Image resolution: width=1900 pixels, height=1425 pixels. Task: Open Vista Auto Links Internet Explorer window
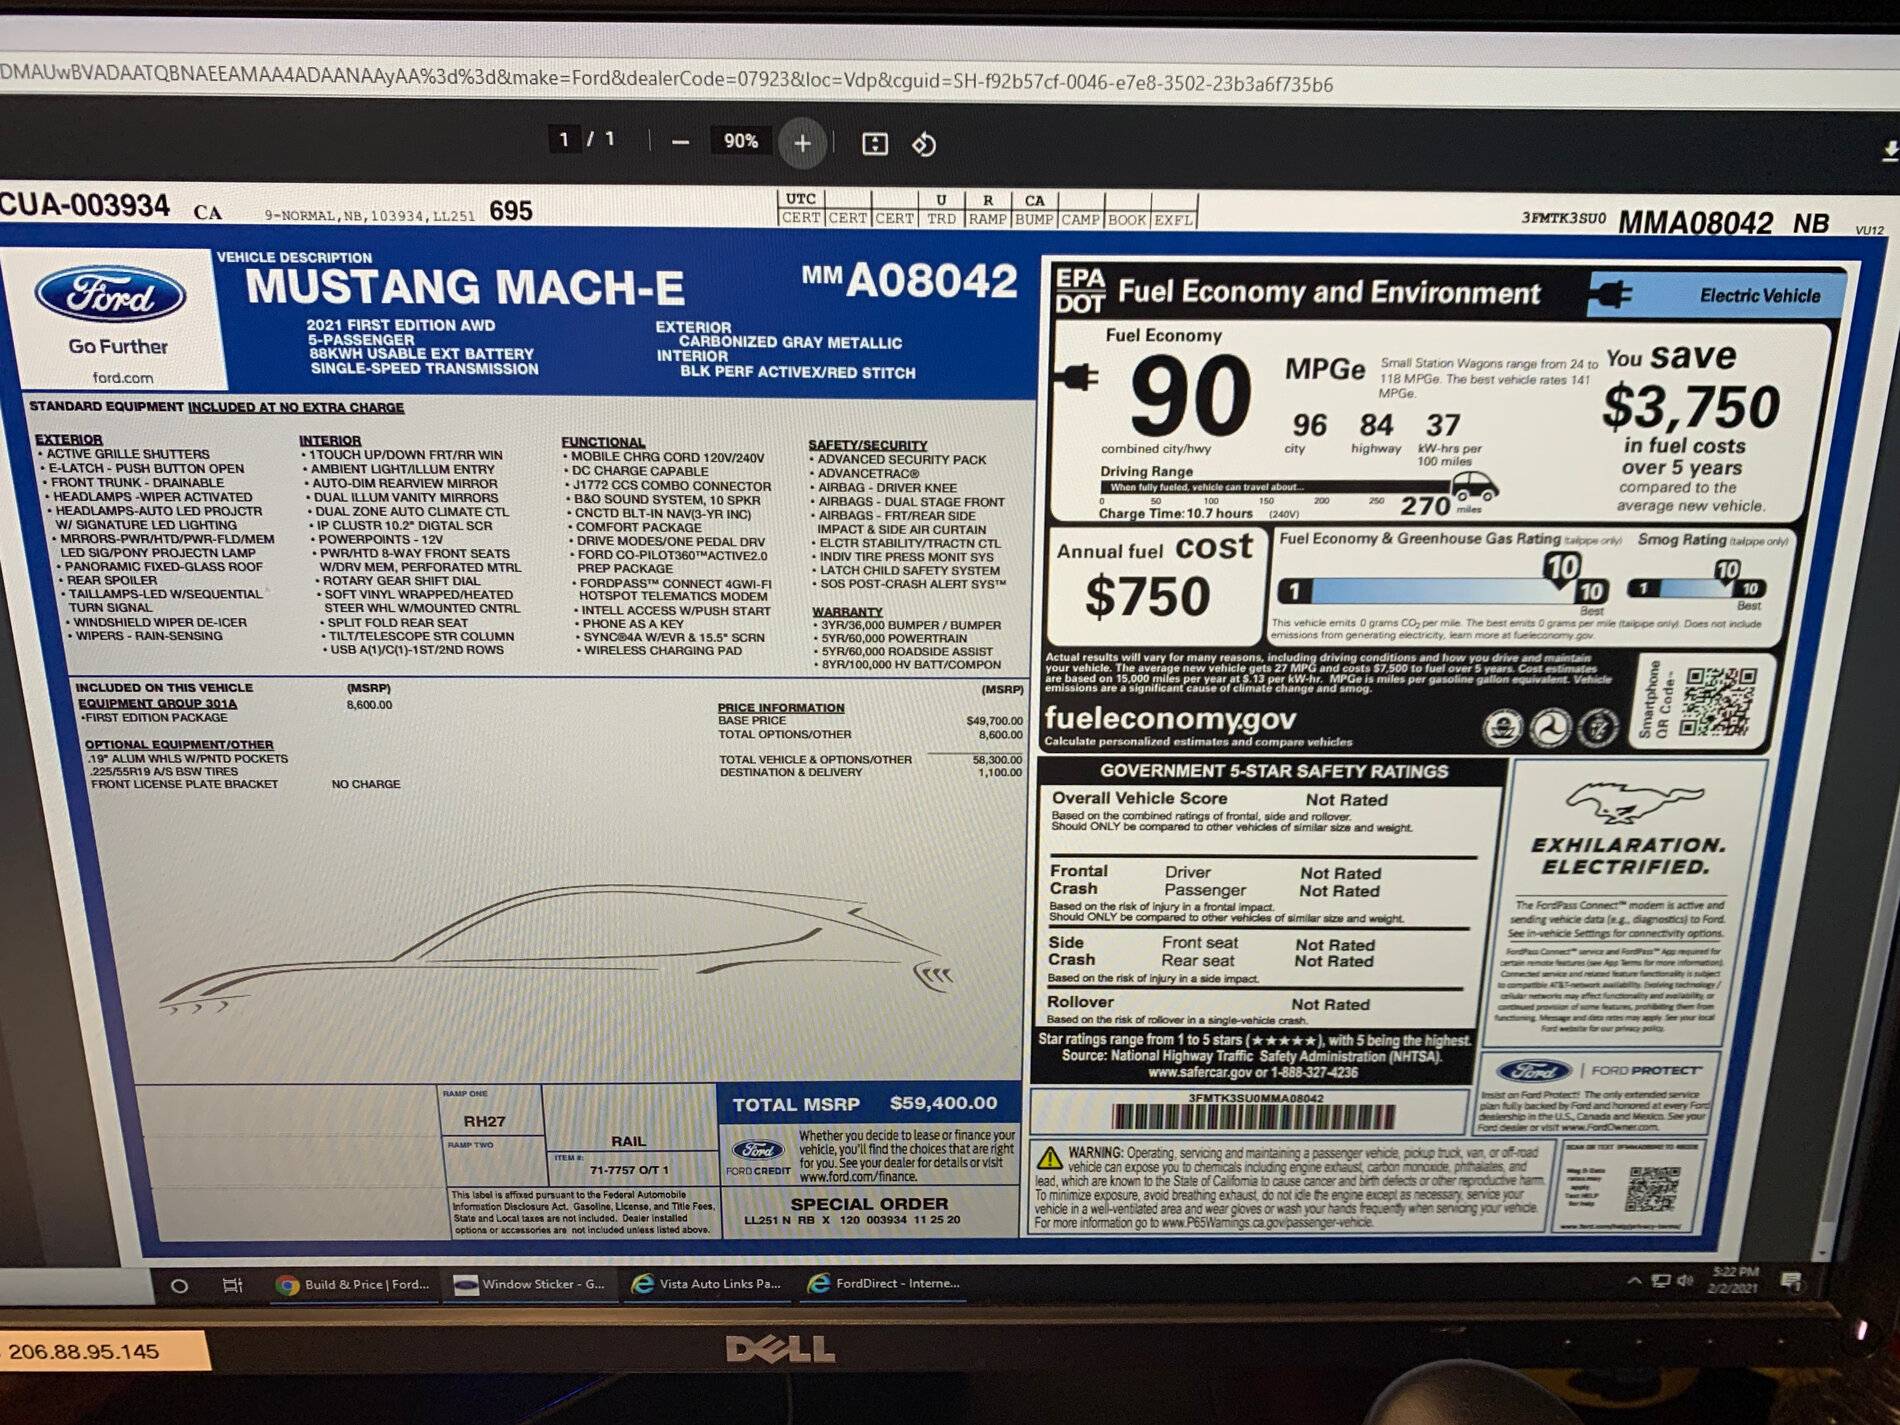coord(706,1283)
